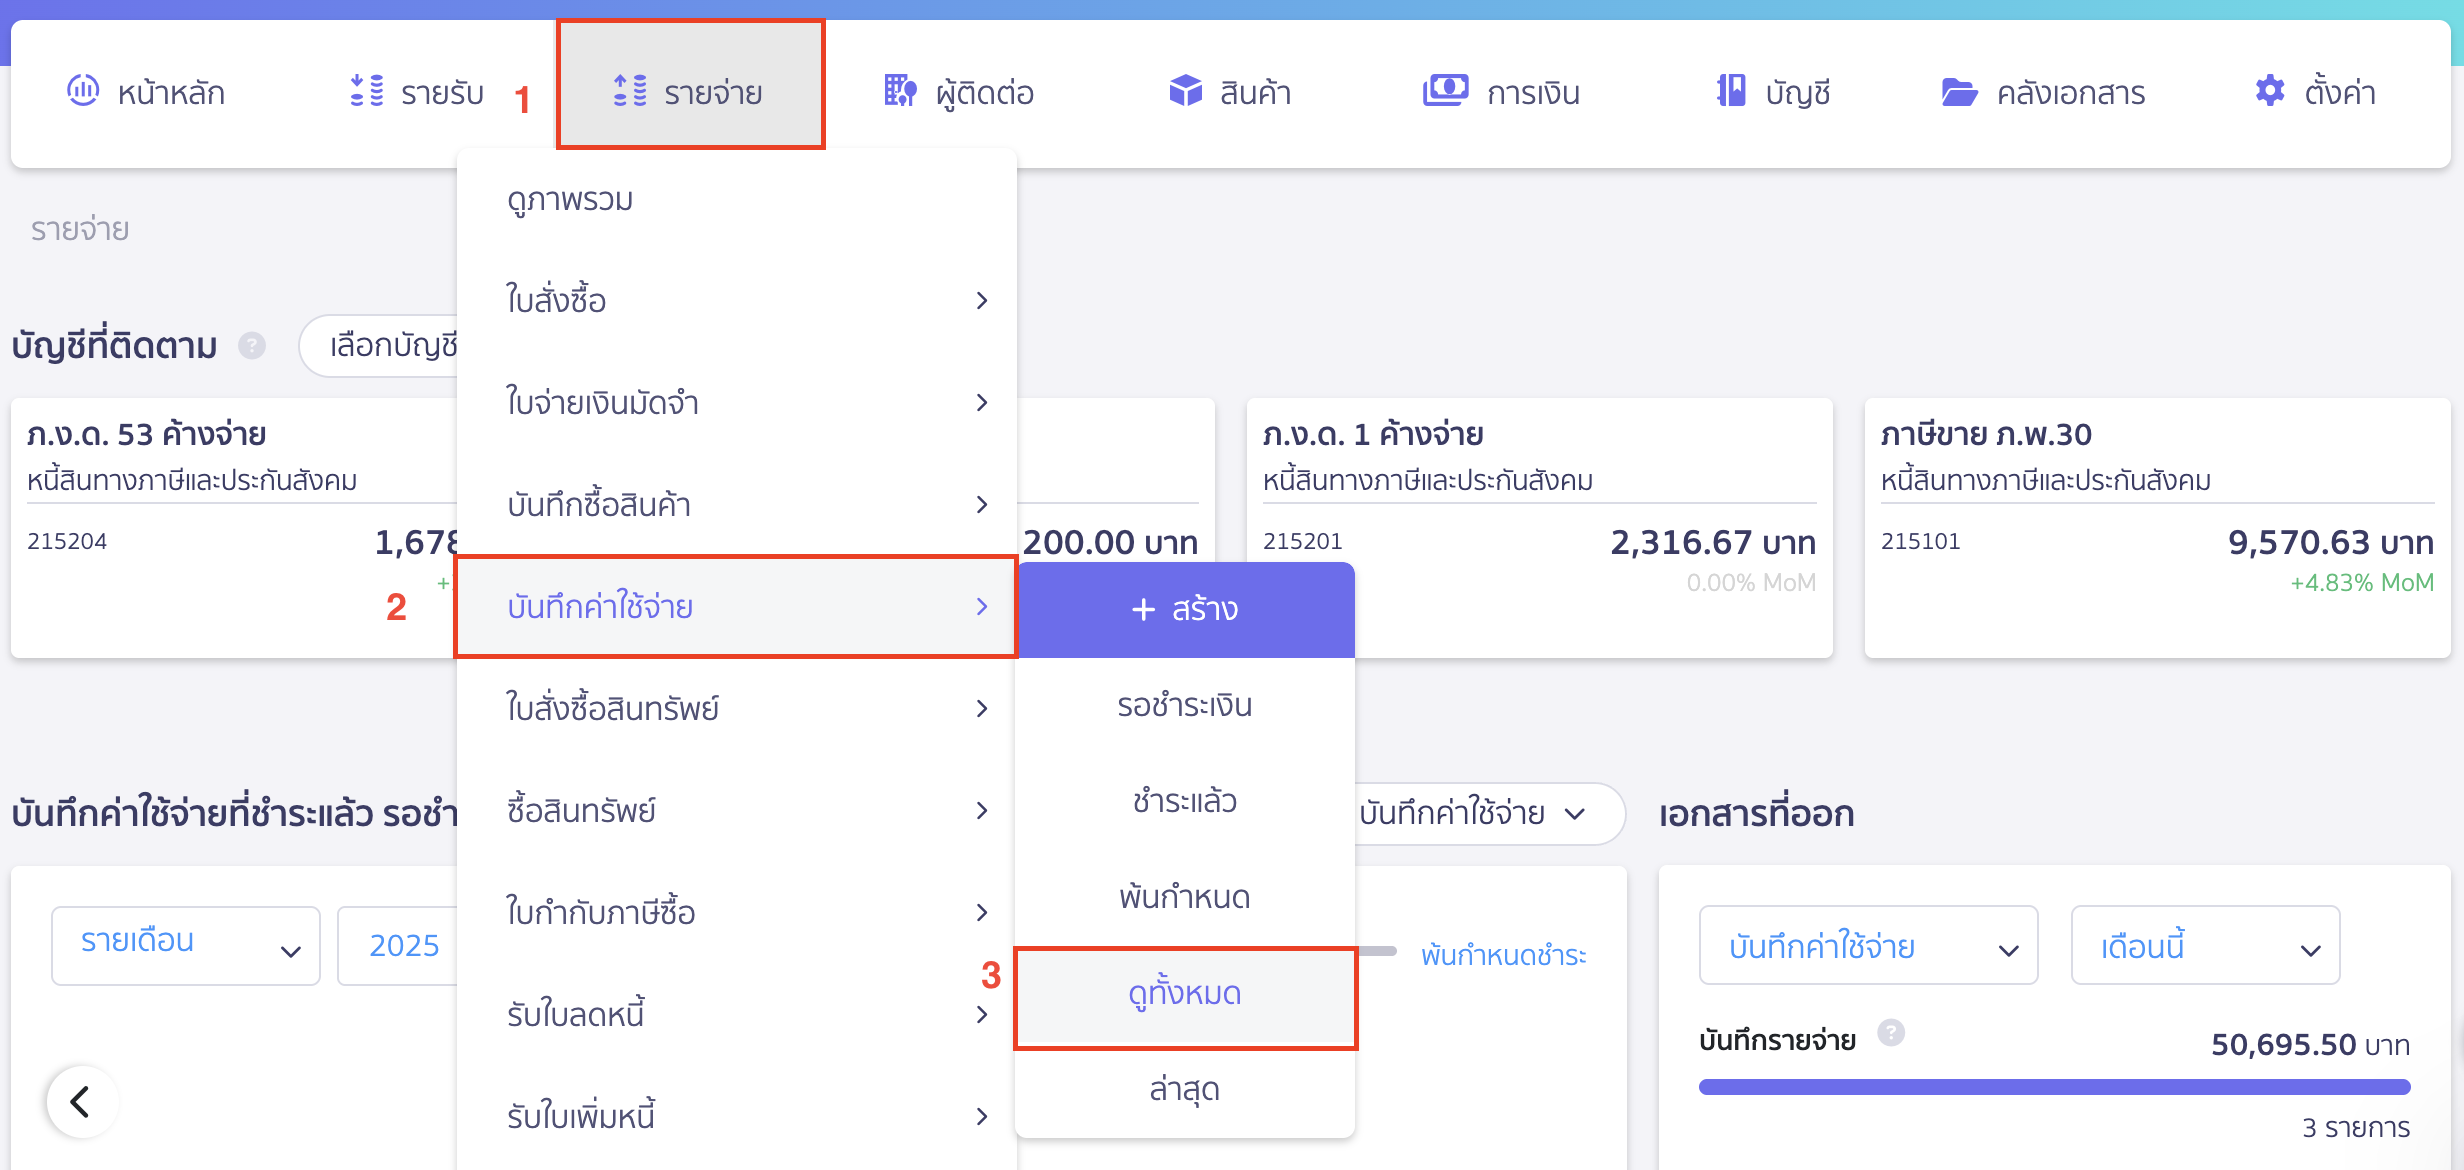Select ดูภาพรวม in the expense menu
Image resolution: width=2464 pixels, height=1170 pixels.
coord(737,199)
